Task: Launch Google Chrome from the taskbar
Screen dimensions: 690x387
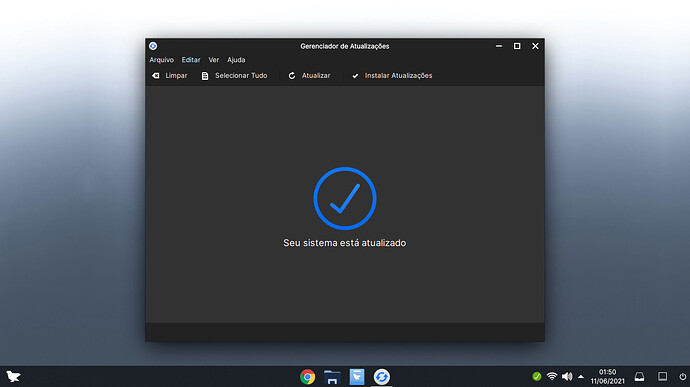Action: coord(308,377)
